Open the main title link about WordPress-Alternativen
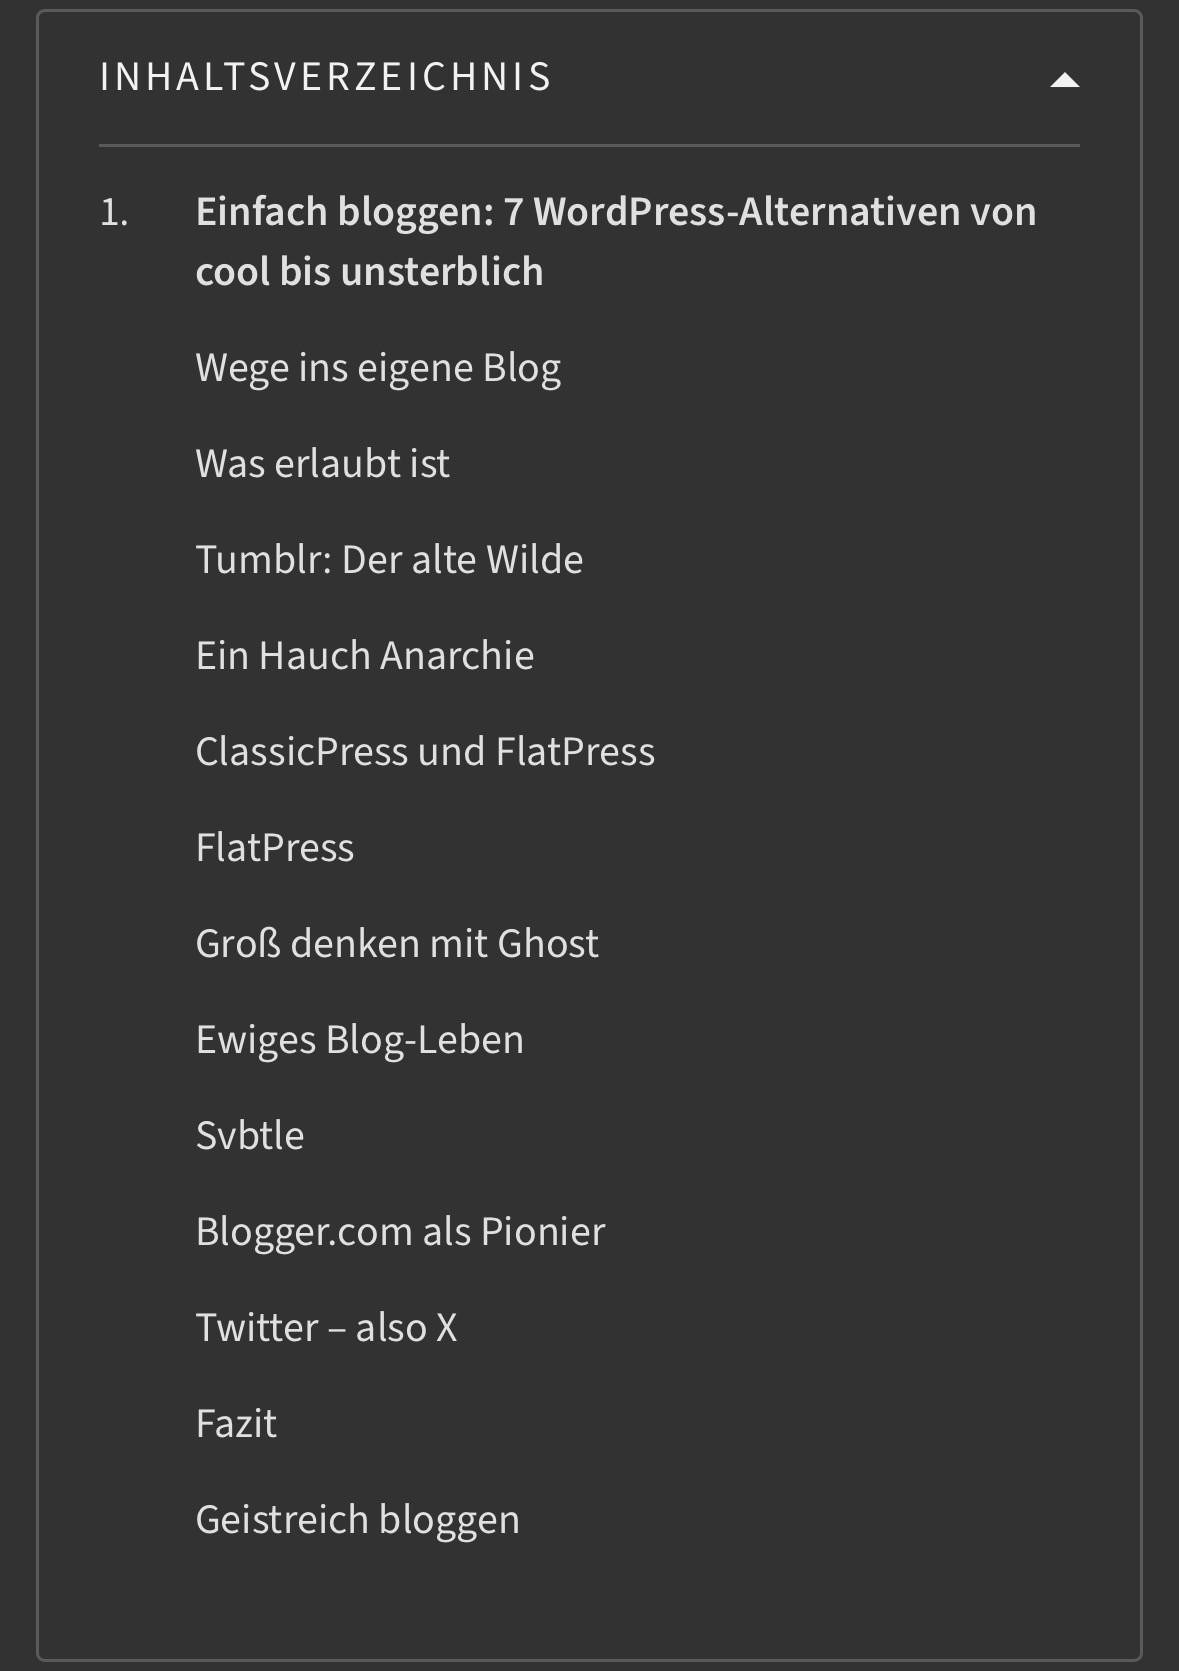1179x1671 pixels. click(x=615, y=213)
